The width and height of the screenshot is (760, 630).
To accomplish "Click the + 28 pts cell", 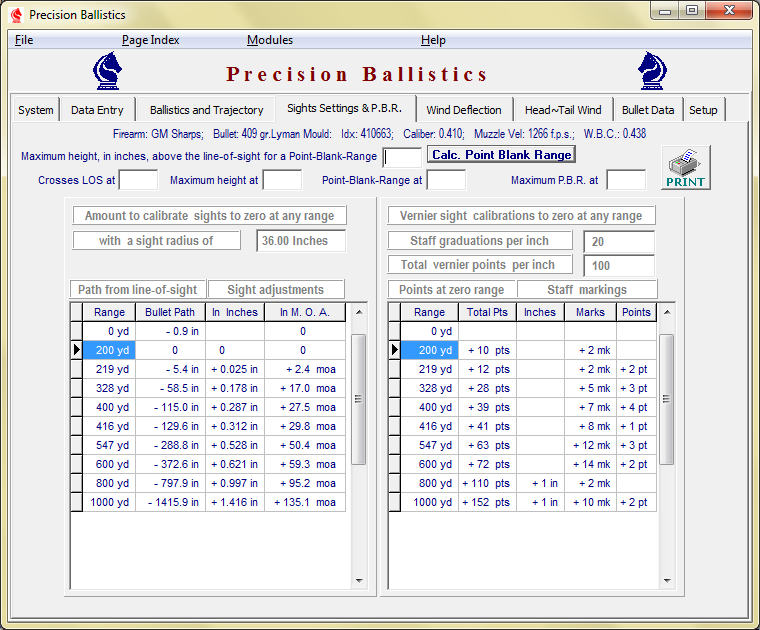I will click(487, 388).
